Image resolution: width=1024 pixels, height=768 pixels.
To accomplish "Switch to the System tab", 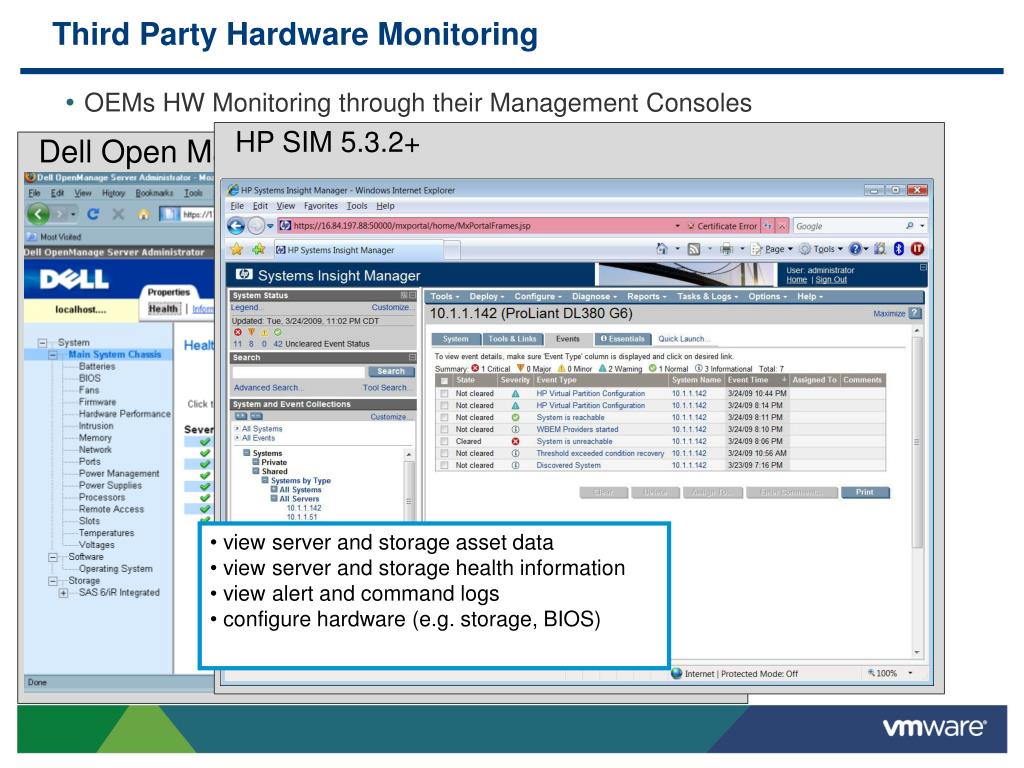I will tap(455, 339).
